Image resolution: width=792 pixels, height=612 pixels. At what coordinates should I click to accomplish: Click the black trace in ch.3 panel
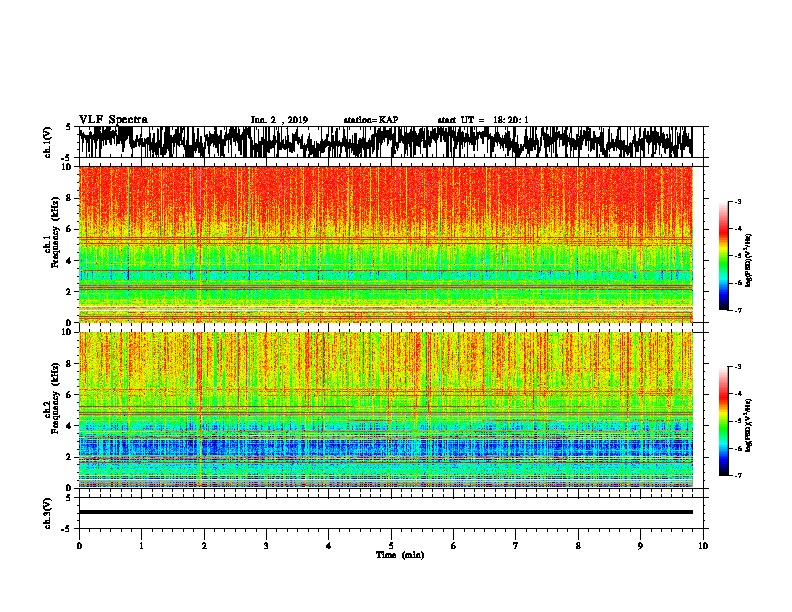(x=385, y=512)
